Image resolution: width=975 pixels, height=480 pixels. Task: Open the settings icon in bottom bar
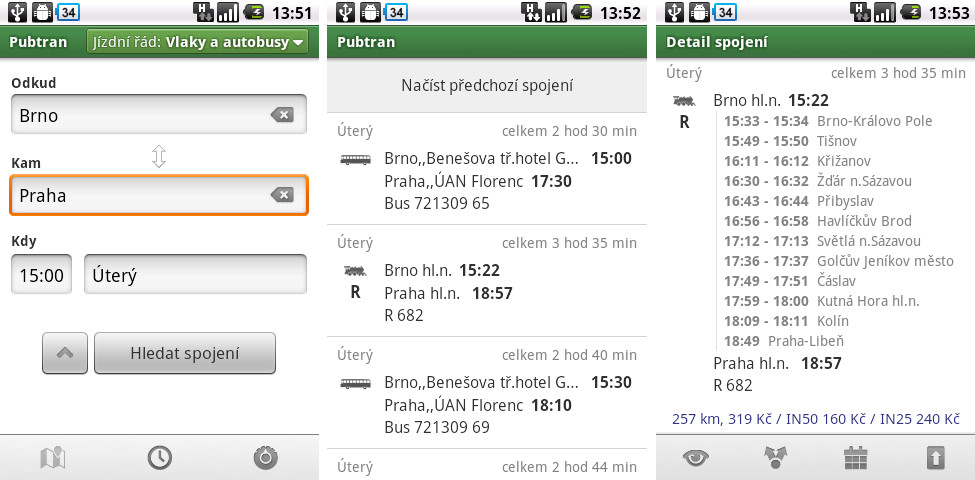[x=267, y=458]
